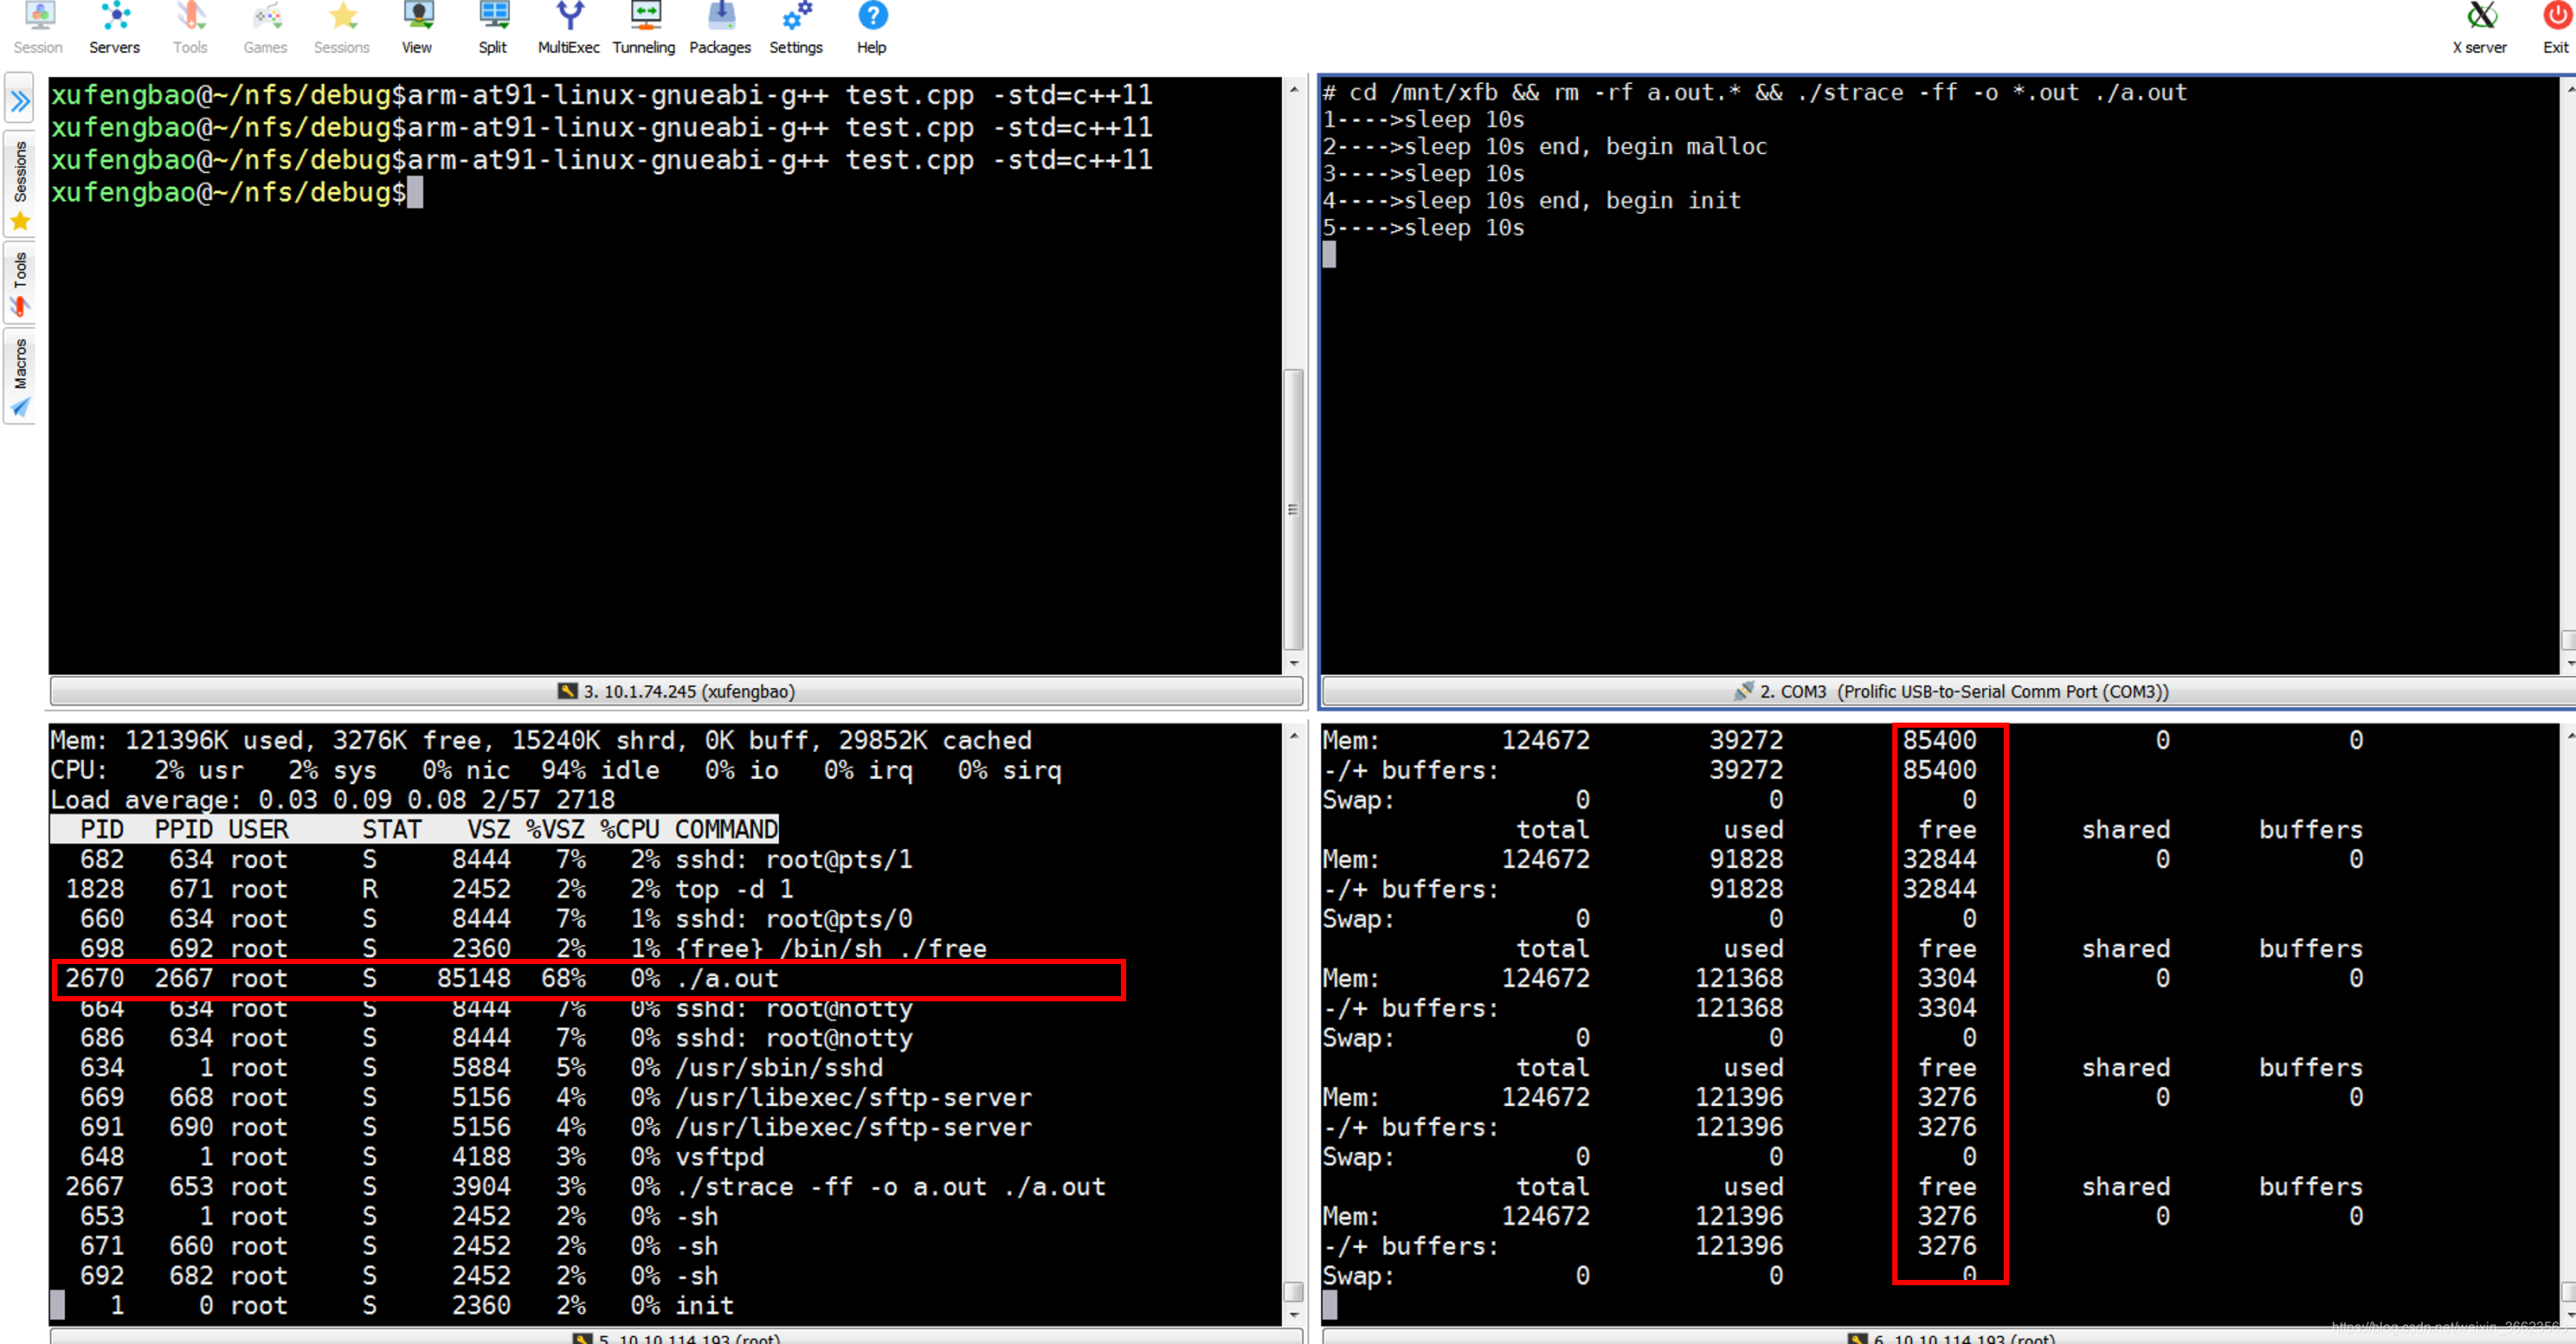The height and width of the screenshot is (1344, 2576).
Task: Click the '4---->sleep 10s end, begin init' line
Action: click(x=1532, y=201)
